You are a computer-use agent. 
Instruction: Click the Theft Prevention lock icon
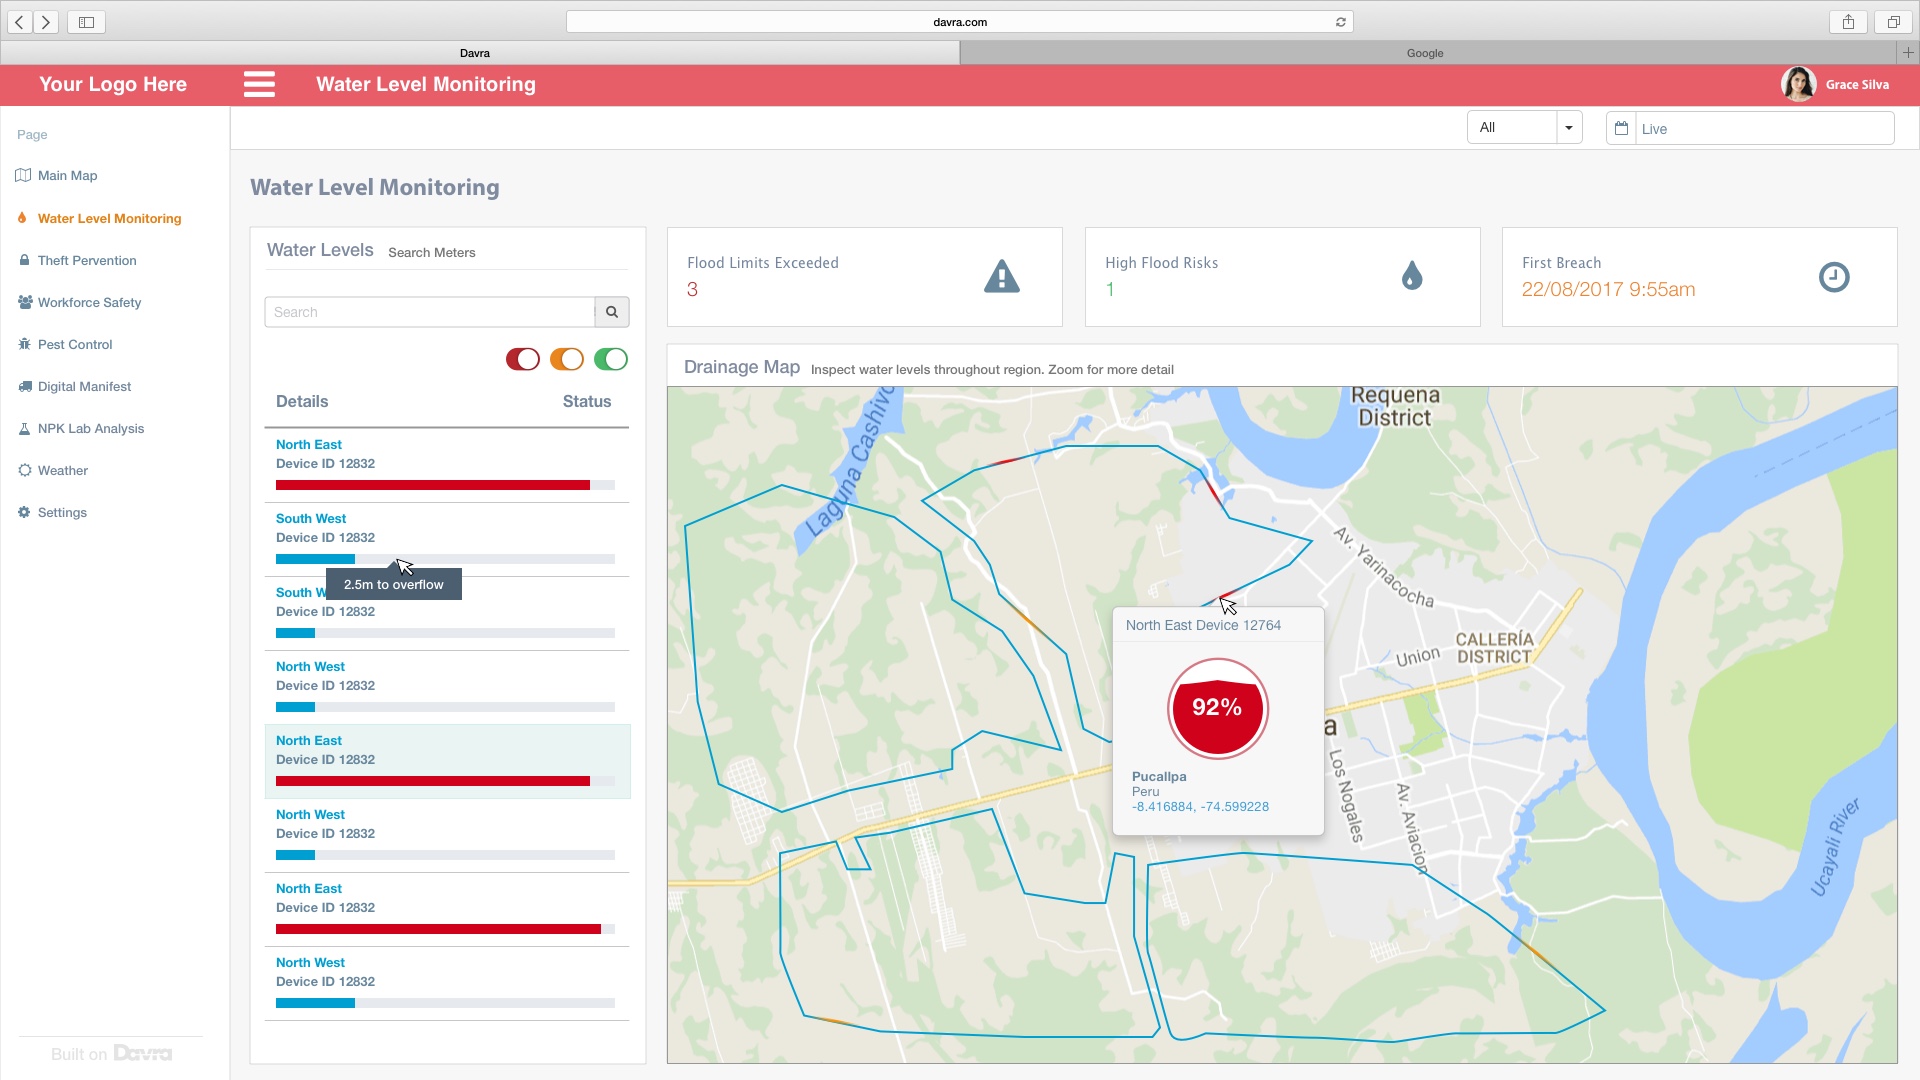click(x=24, y=260)
